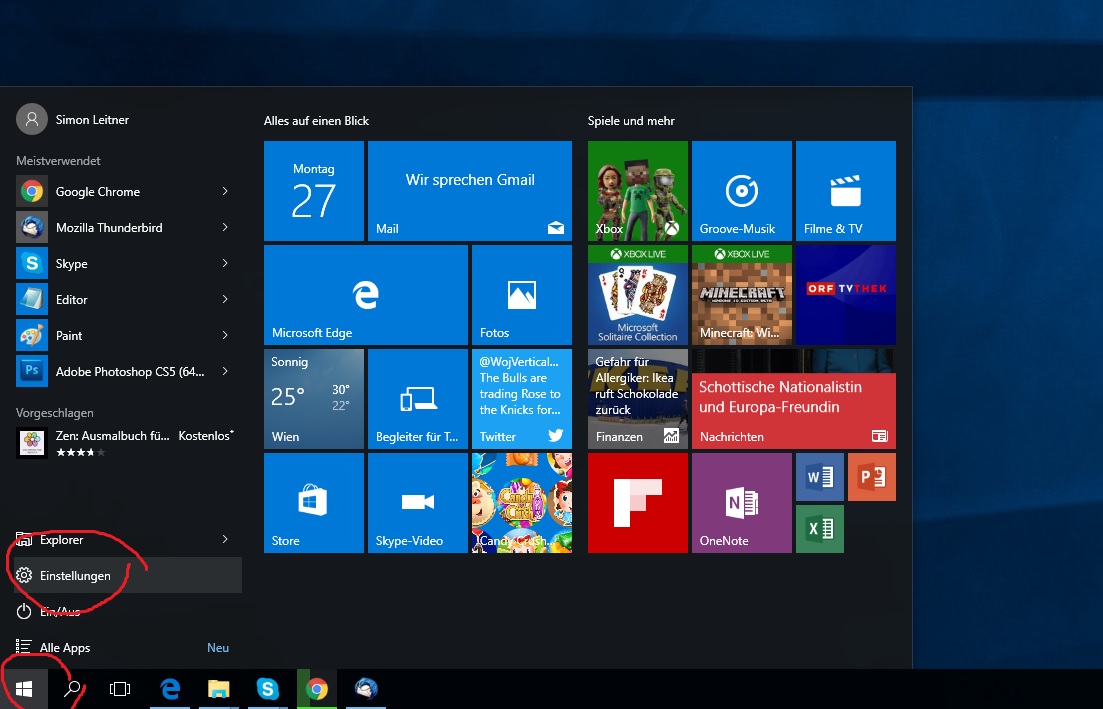Click the Ein/Aus power option
Image resolution: width=1103 pixels, height=709 pixels.
[x=128, y=611]
